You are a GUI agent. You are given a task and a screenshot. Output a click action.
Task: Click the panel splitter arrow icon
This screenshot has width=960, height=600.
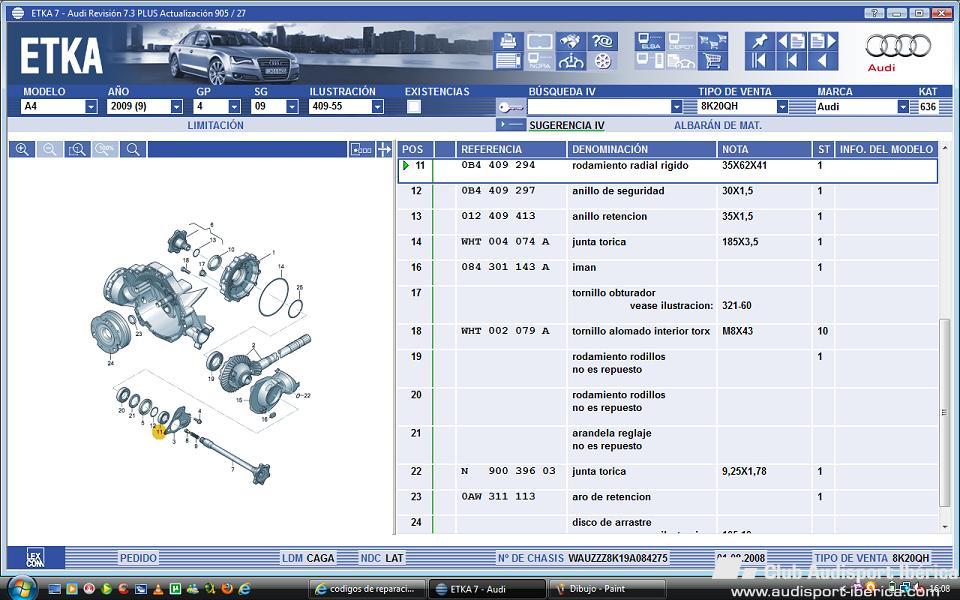(384, 149)
